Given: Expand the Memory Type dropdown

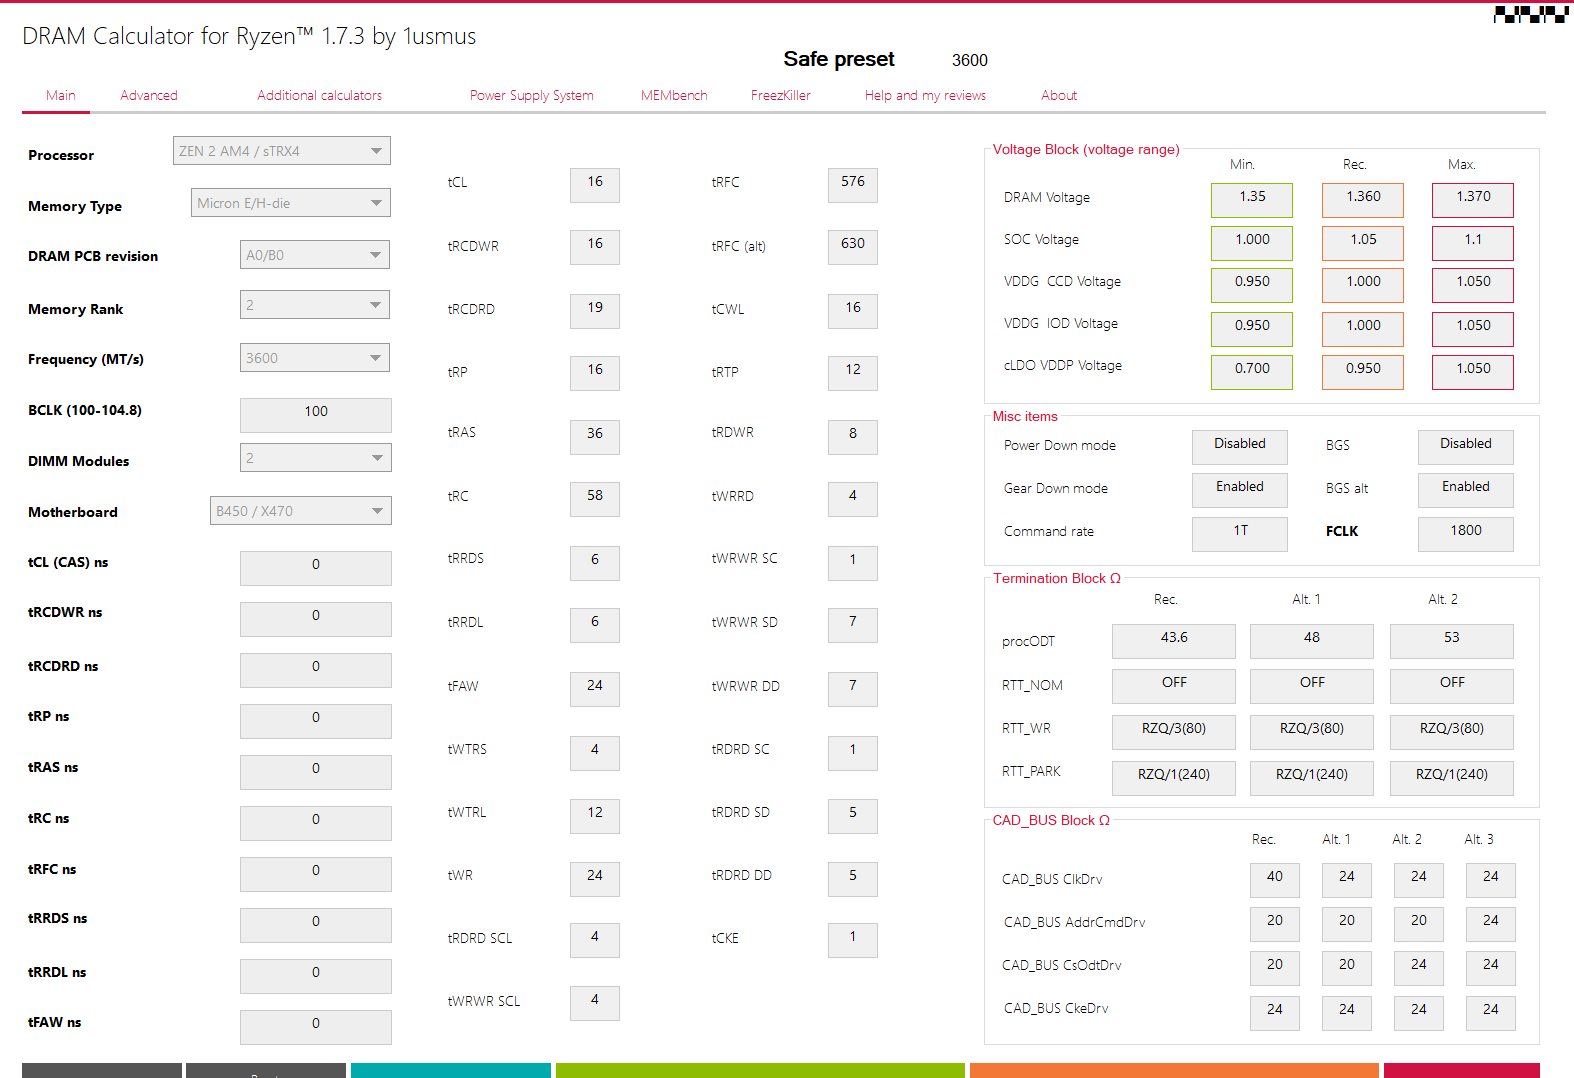Looking at the screenshot, I should (x=290, y=203).
